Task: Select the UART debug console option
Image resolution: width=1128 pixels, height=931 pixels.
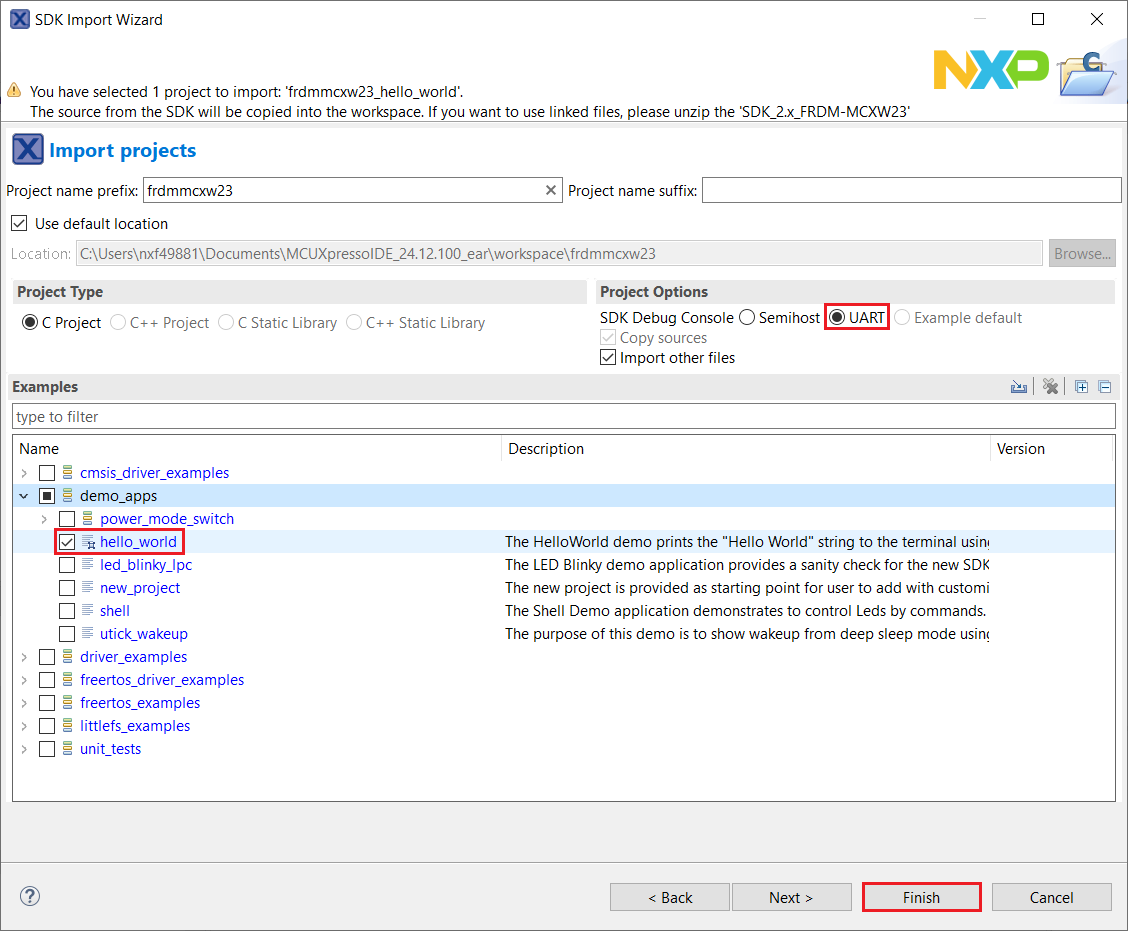Action: [837, 317]
